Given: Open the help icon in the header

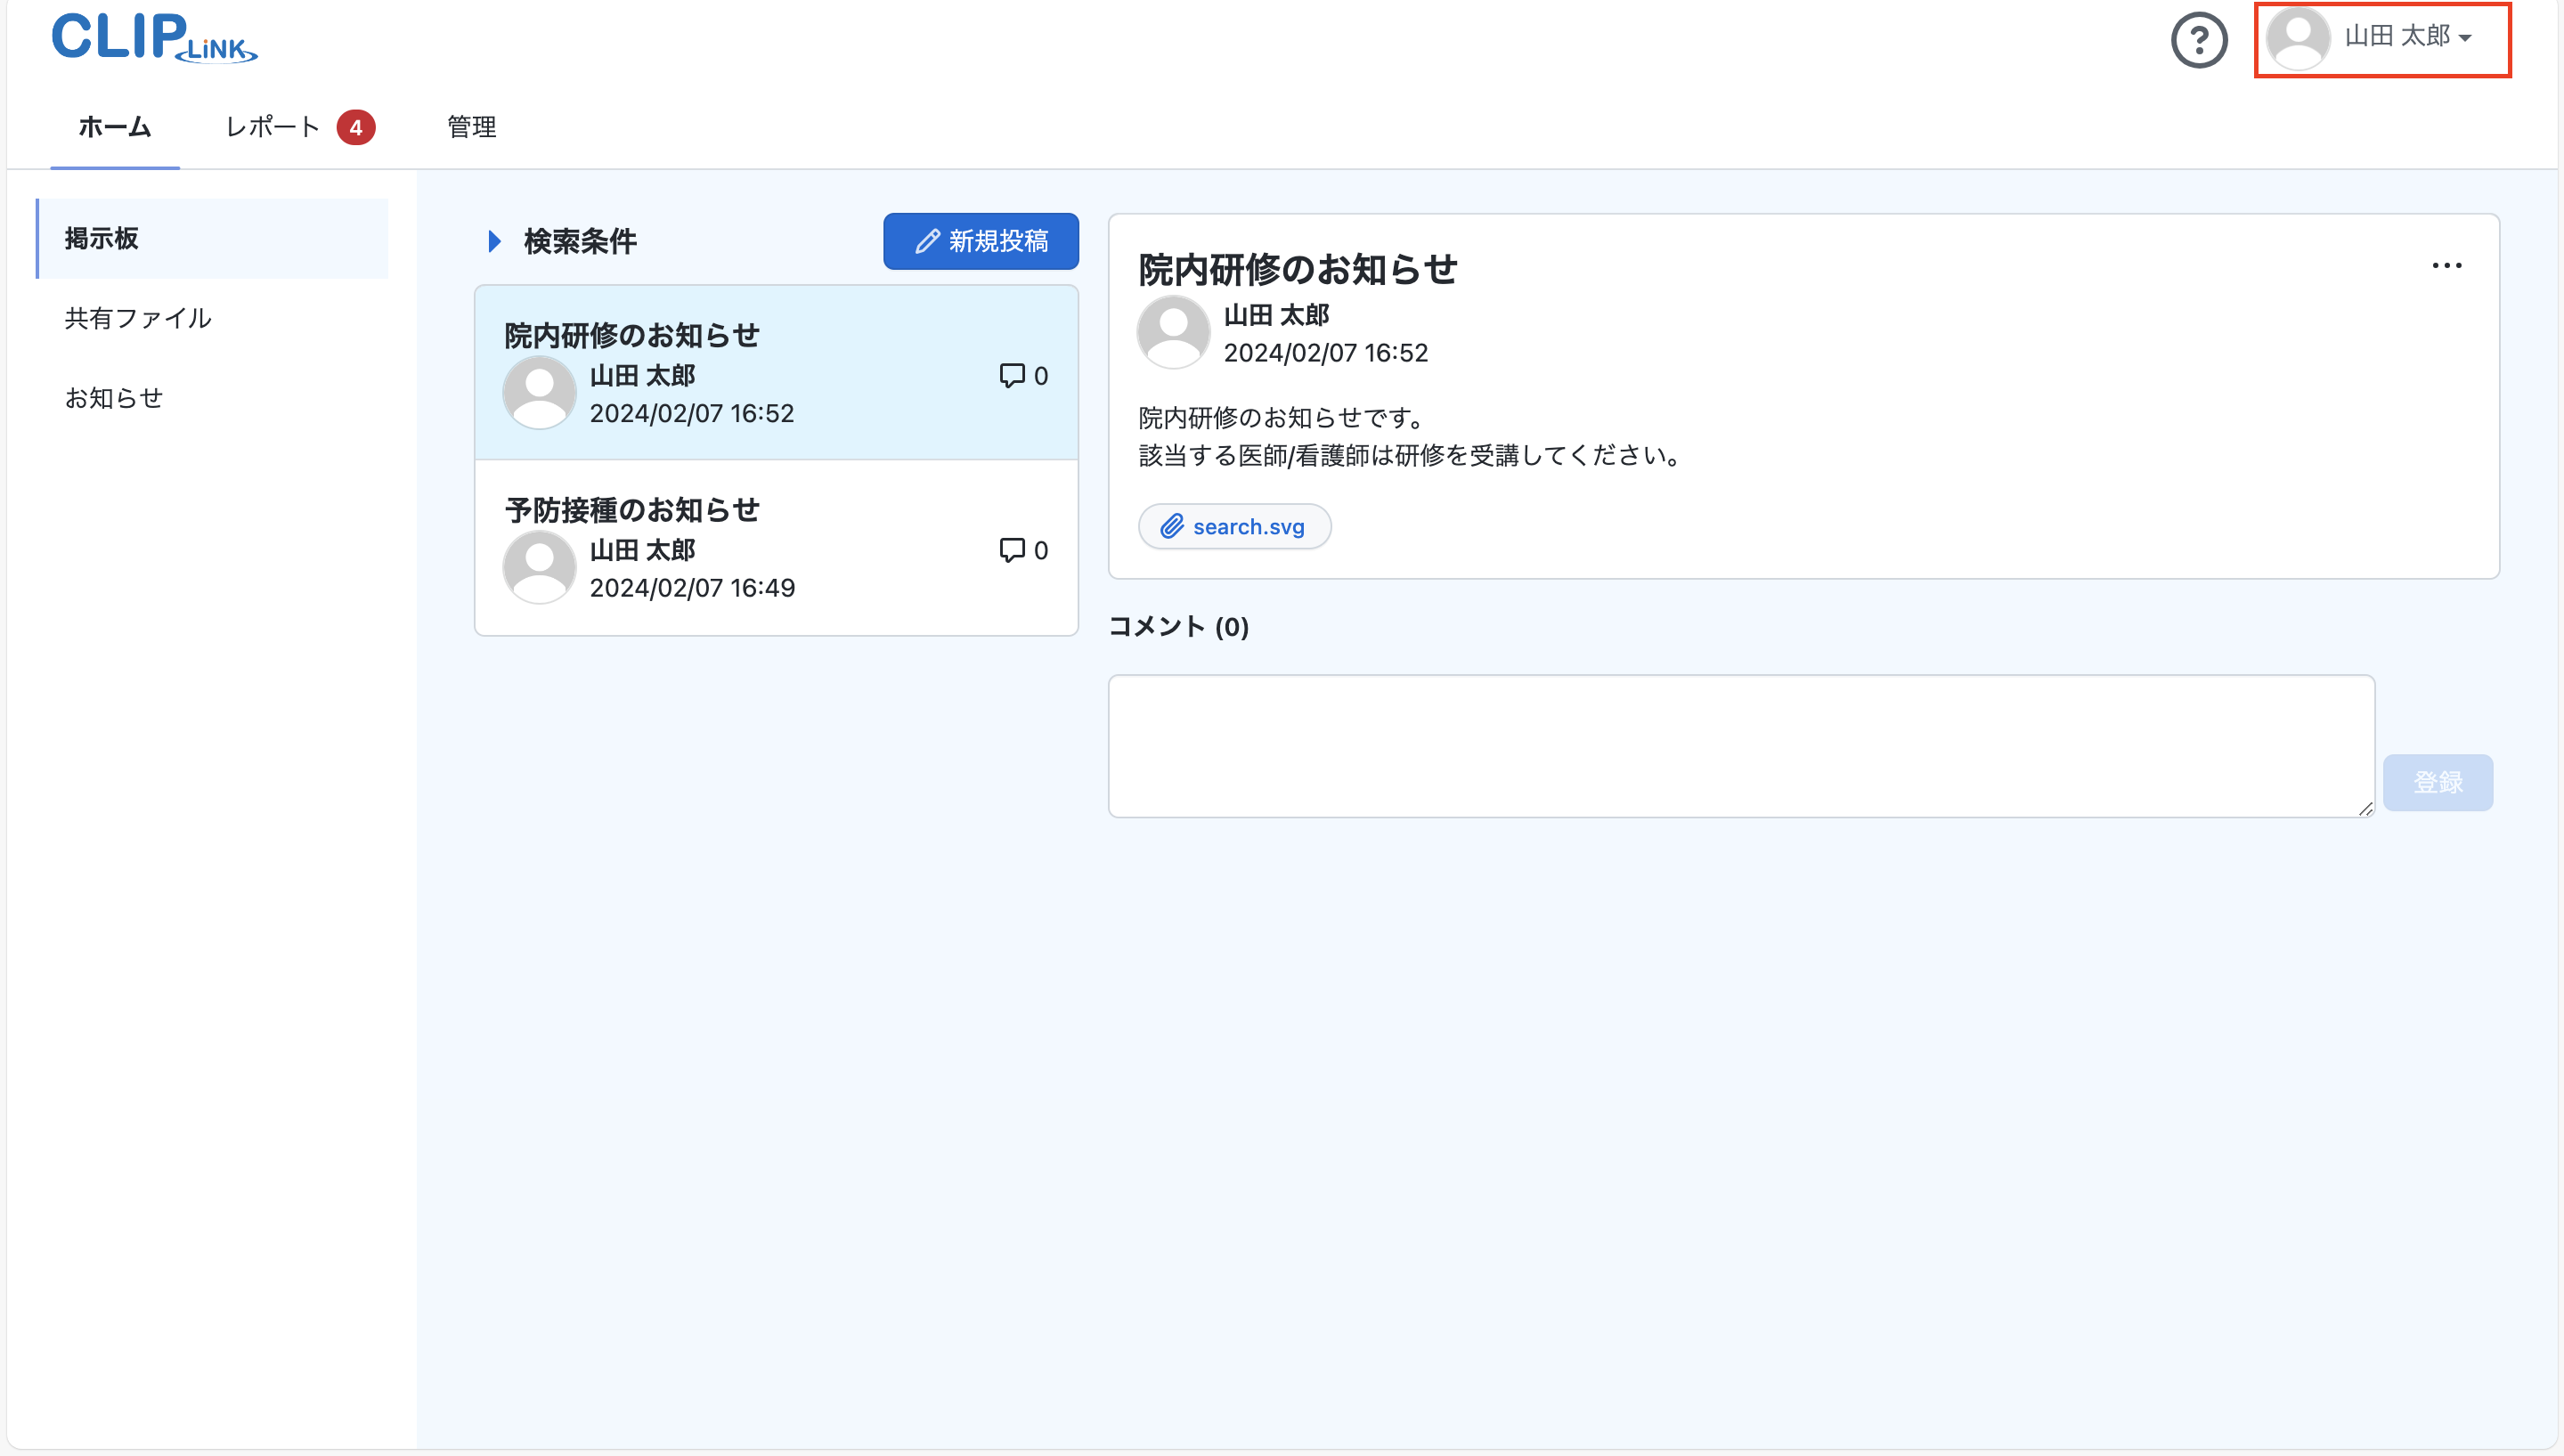Looking at the screenshot, I should tap(2200, 40).
